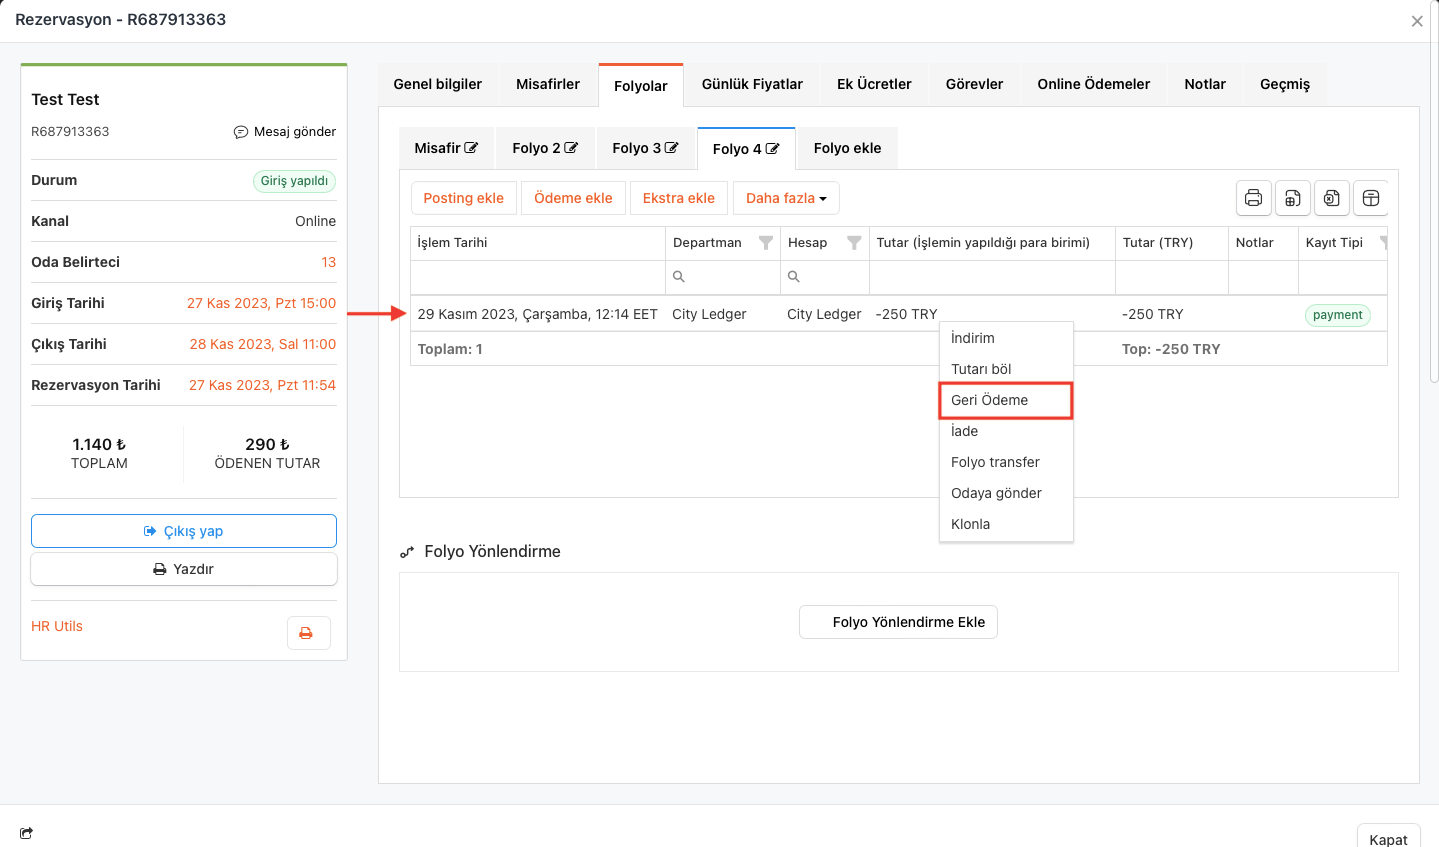The image size is (1439, 847).
Task: Click the folio print icon in toolbar
Action: pos(1253,198)
